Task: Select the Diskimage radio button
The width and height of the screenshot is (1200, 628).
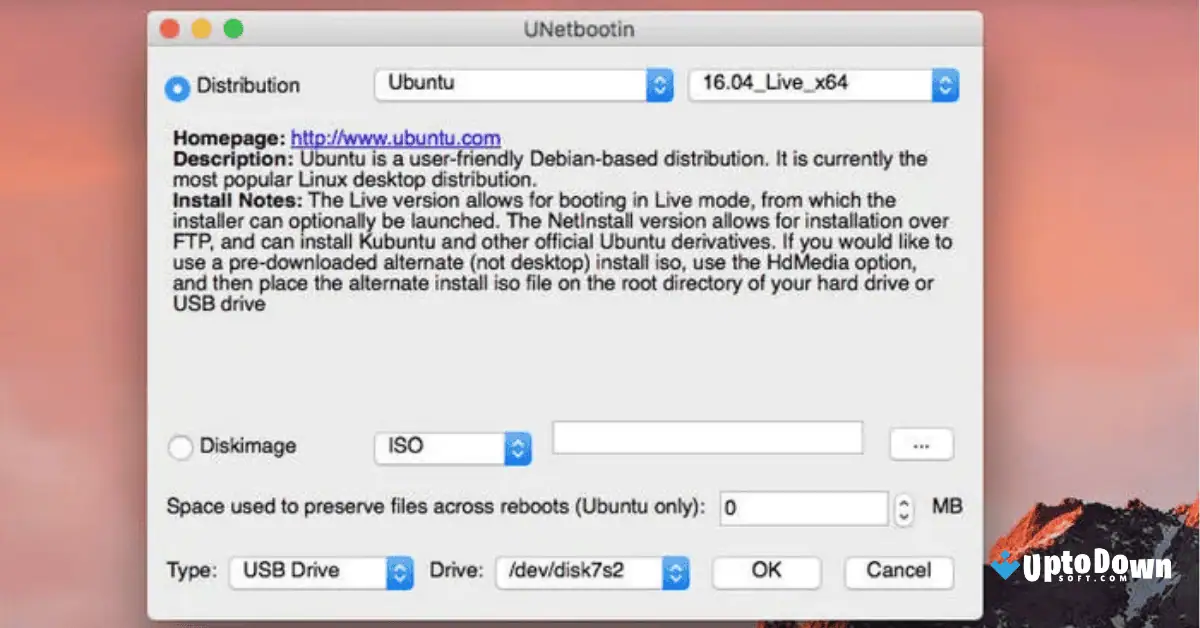Action: tap(181, 447)
